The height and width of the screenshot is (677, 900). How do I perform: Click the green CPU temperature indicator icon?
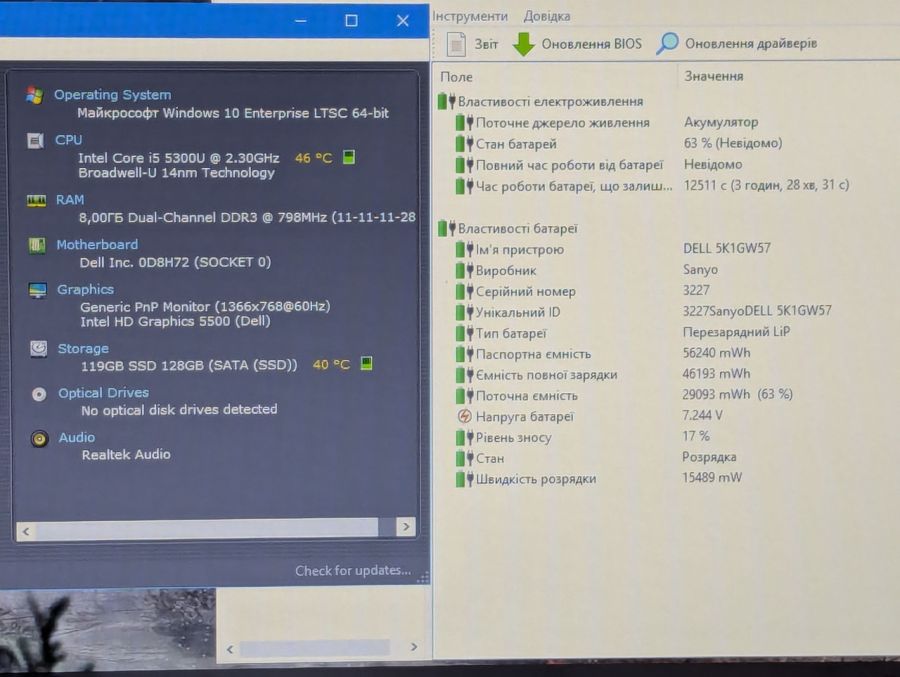coord(349,157)
